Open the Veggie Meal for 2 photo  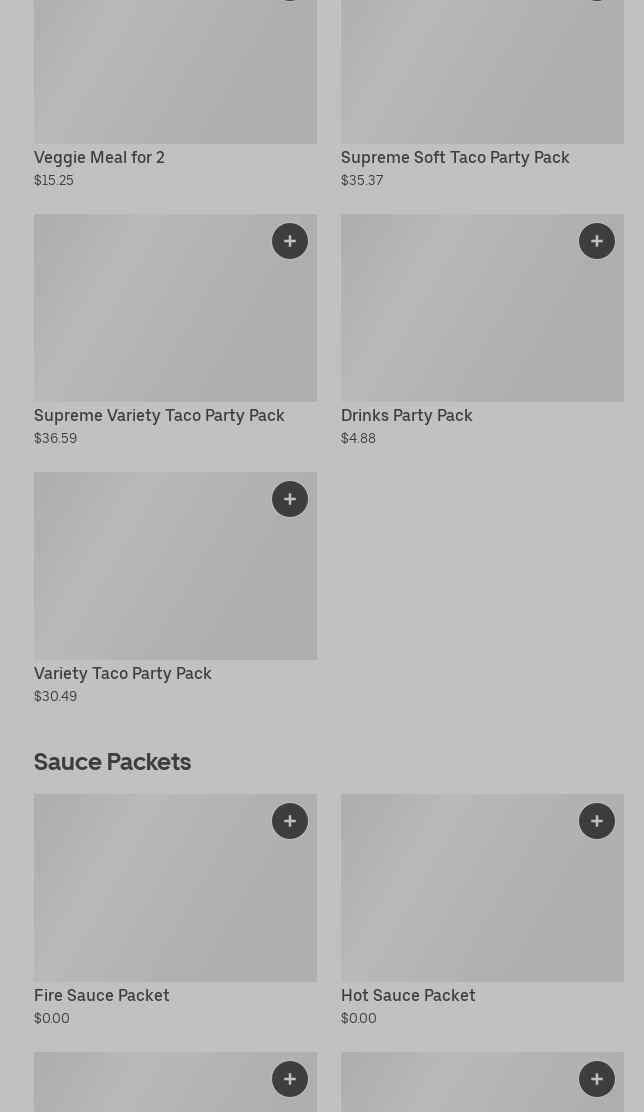pos(175,70)
